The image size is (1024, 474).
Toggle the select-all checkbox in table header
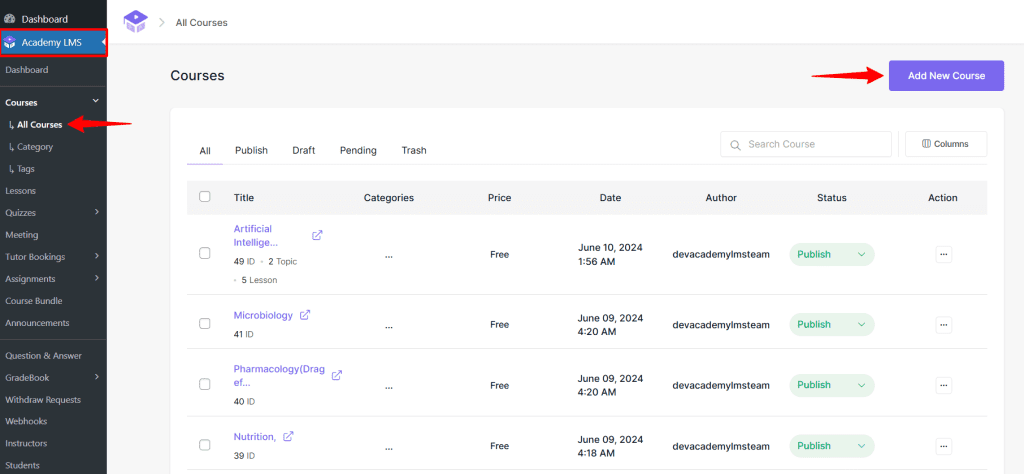205,197
